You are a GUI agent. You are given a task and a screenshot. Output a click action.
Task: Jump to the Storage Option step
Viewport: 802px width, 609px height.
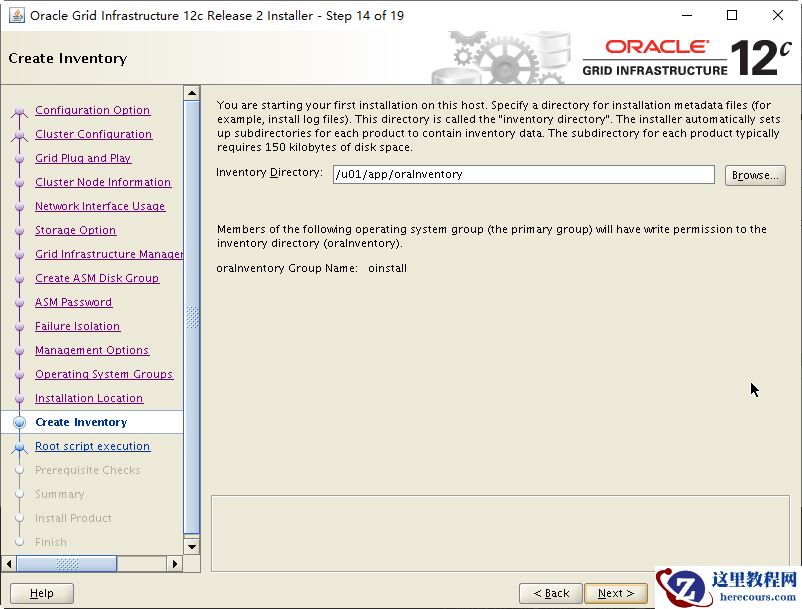[x=75, y=230]
